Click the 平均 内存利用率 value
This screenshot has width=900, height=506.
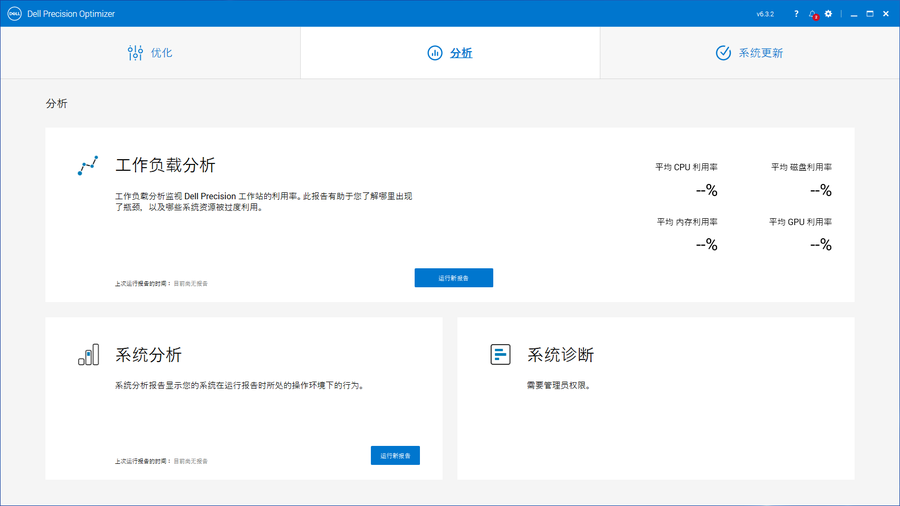[706, 244]
